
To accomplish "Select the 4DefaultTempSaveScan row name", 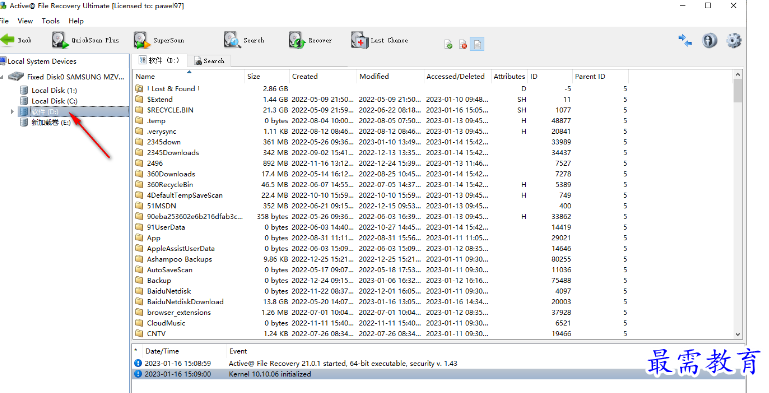I will pyautogui.click(x=185, y=195).
